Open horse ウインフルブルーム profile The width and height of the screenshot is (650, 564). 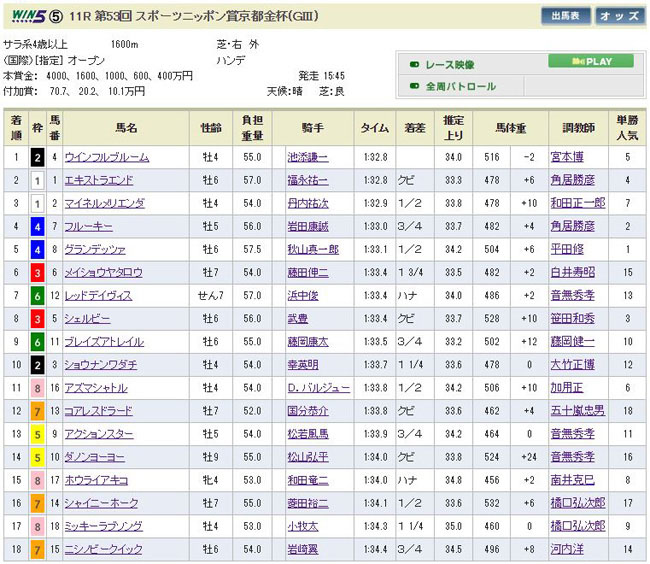coord(106,157)
